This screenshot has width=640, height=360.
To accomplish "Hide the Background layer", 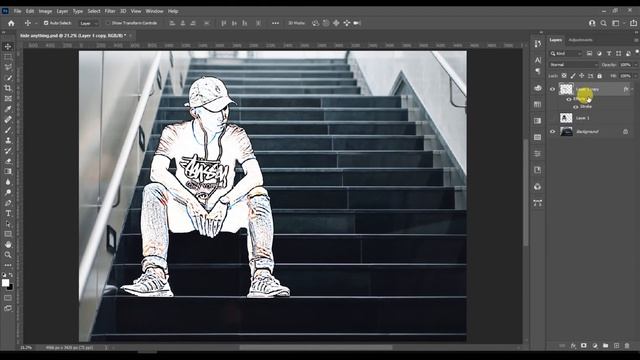I will pos(552,131).
